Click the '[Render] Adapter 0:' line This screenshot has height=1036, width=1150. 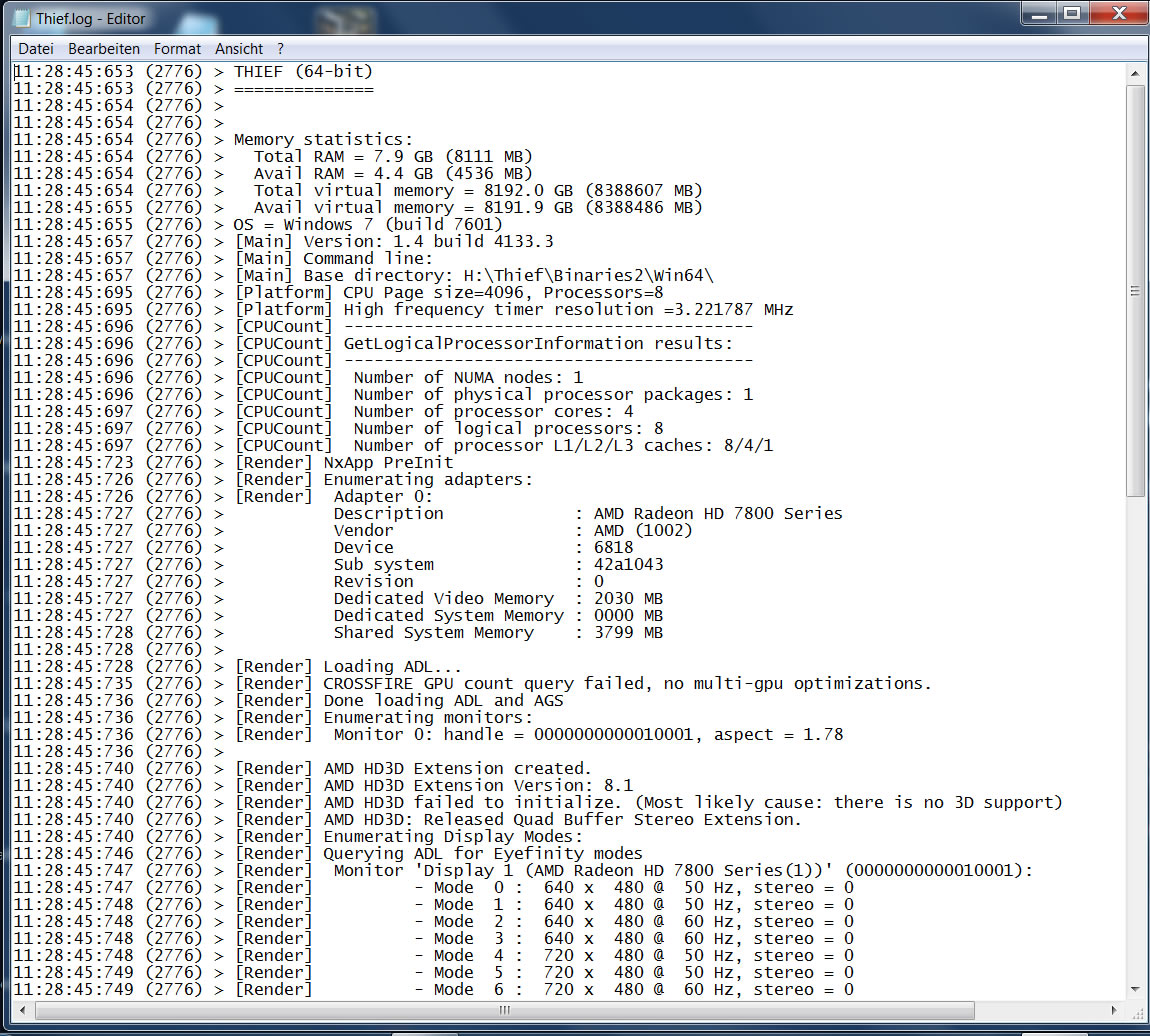click(x=334, y=496)
